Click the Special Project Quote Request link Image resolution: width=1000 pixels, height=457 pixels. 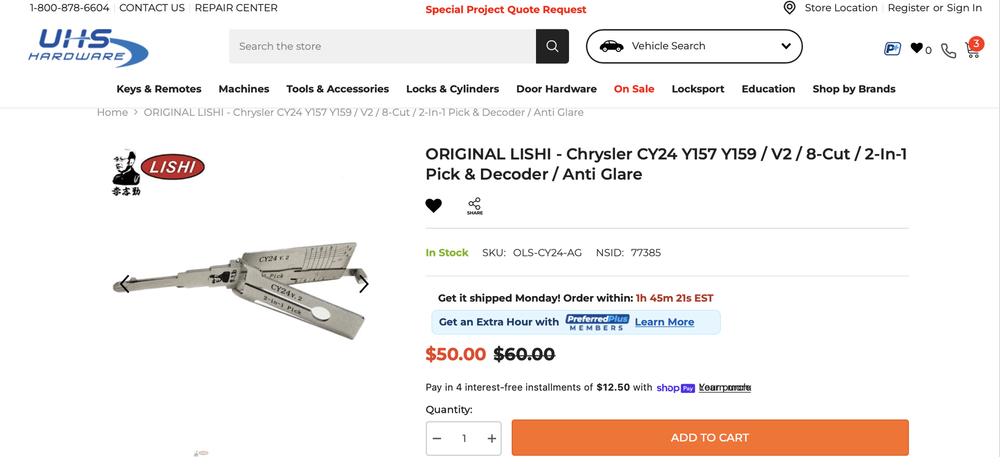[x=505, y=10]
